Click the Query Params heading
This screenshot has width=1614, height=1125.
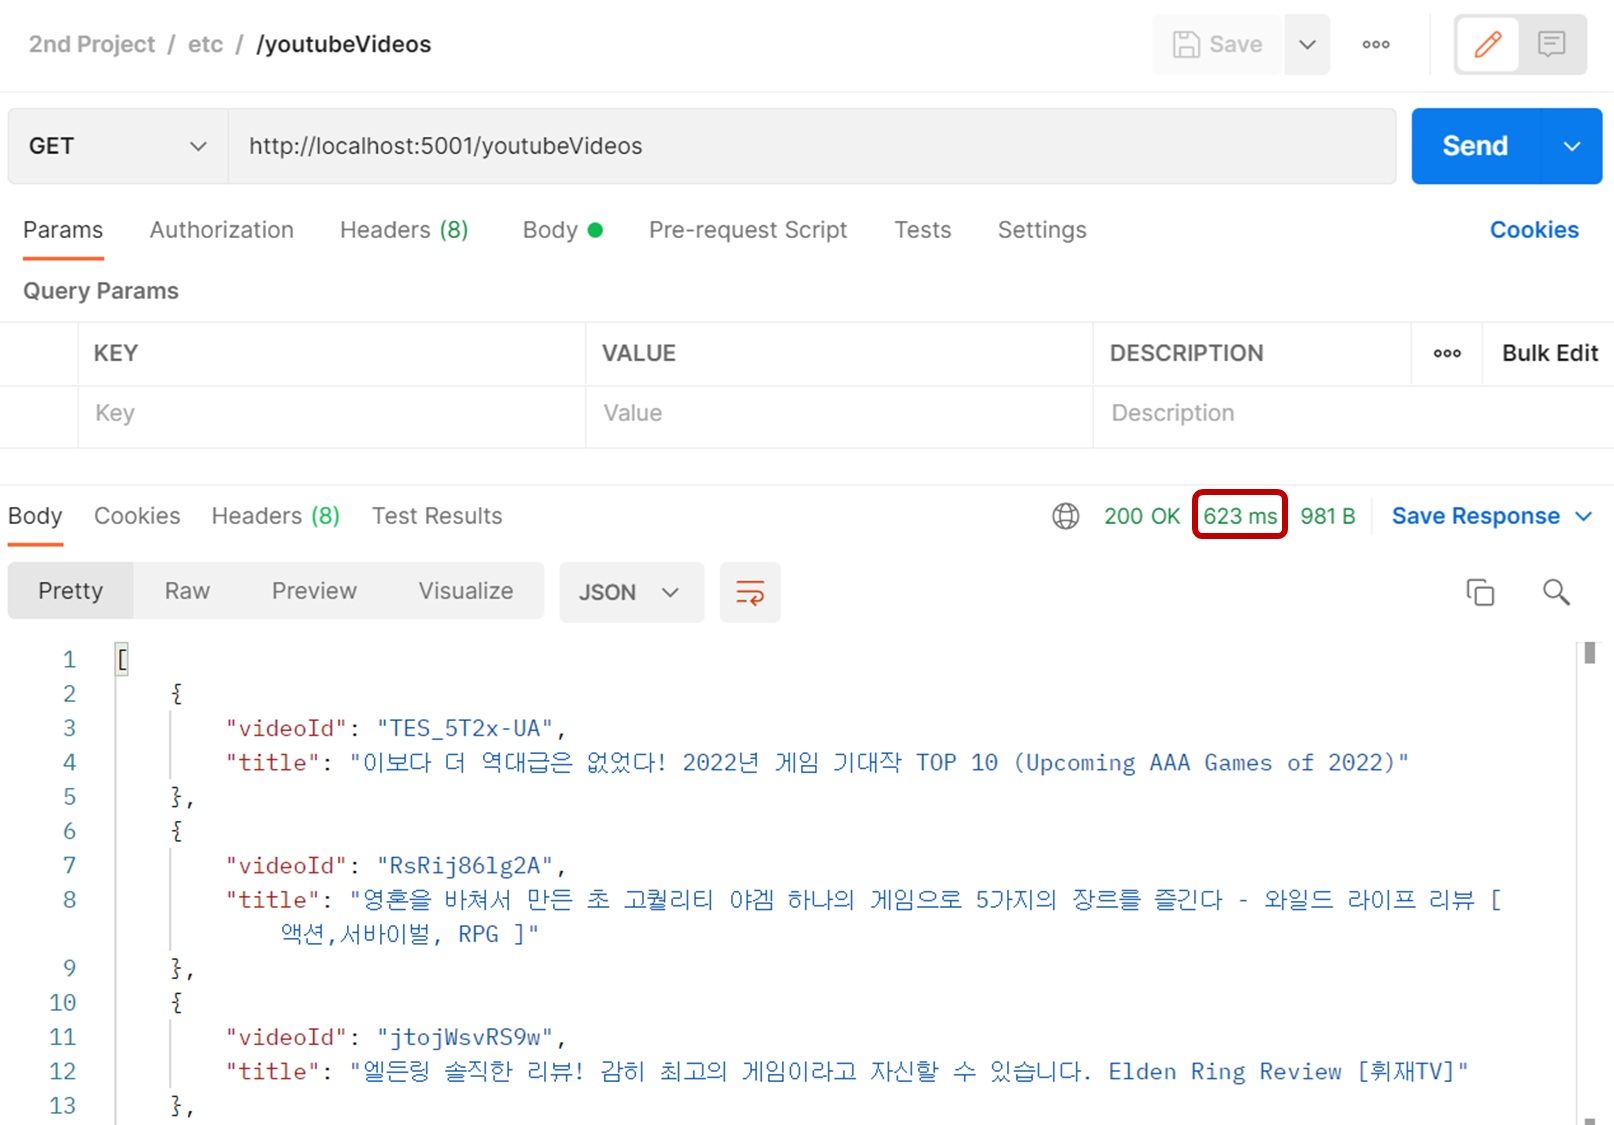[101, 291]
